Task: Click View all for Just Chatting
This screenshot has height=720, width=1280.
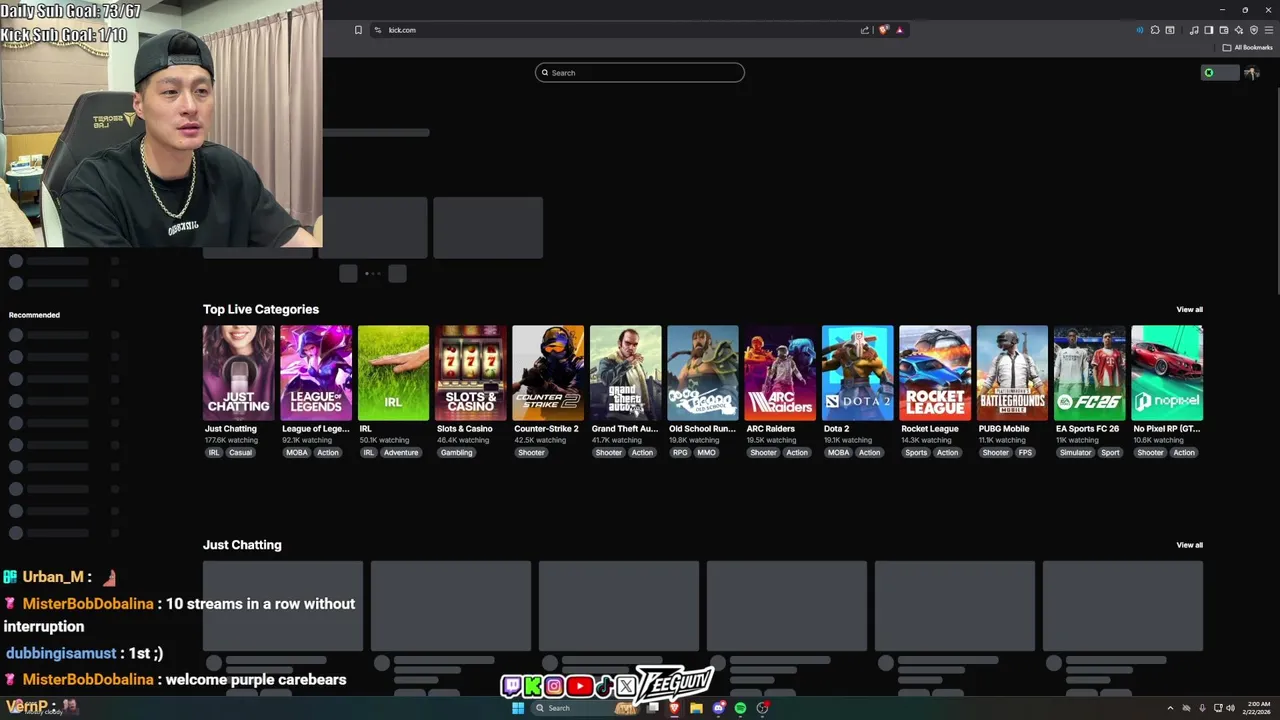Action: pos(1189,545)
